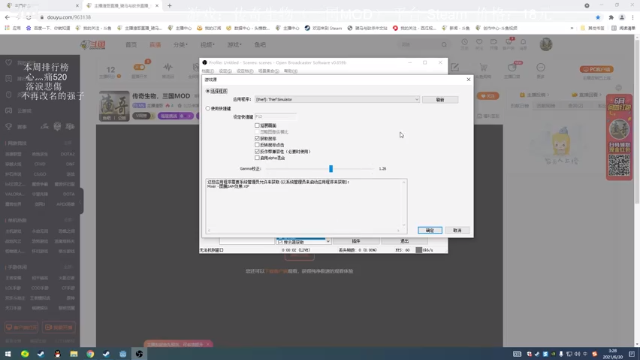Viewport: 640px width, 360px height.
Task: Expand the 分类 dropdown in site navigation
Action: pos(180,44)
